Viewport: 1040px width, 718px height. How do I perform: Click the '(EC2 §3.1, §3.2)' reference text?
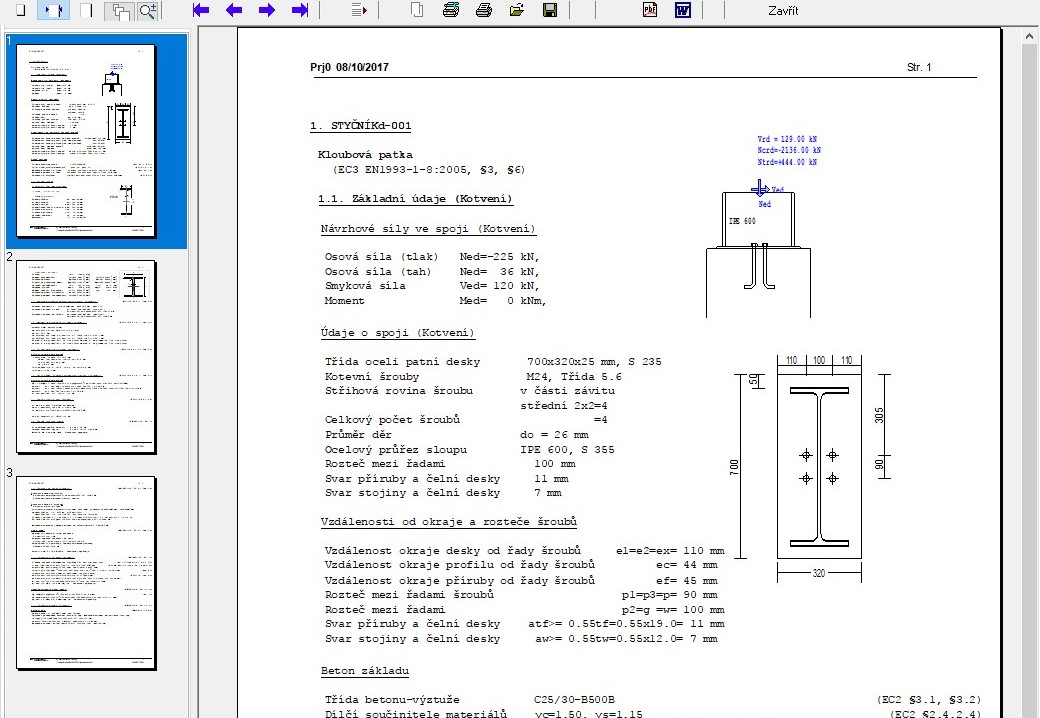tap(929, 699)
